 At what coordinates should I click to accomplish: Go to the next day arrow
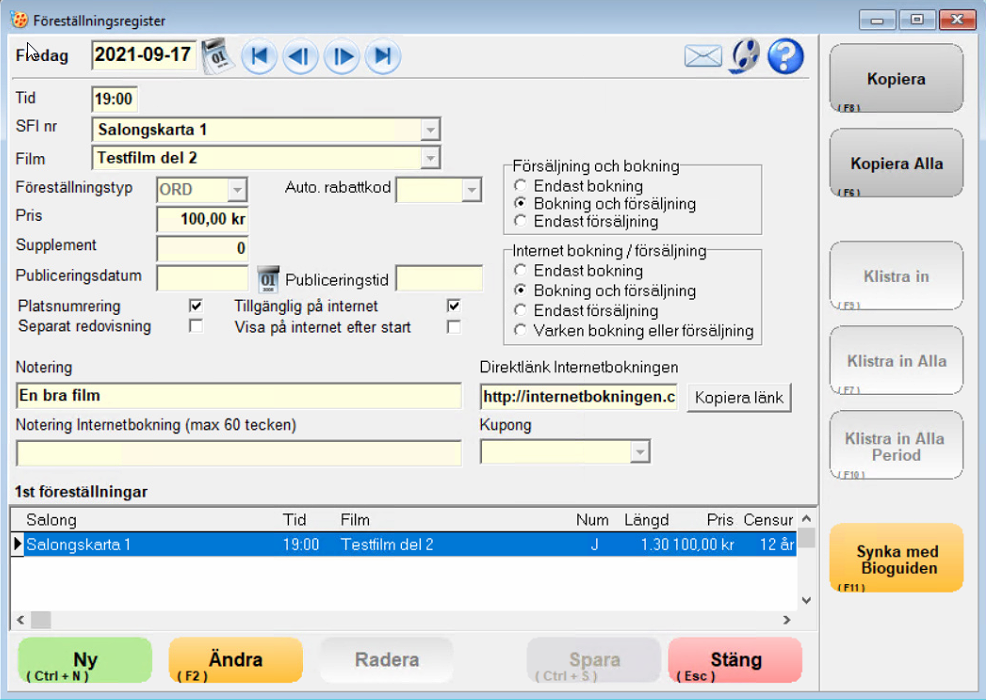pos(341,56)
